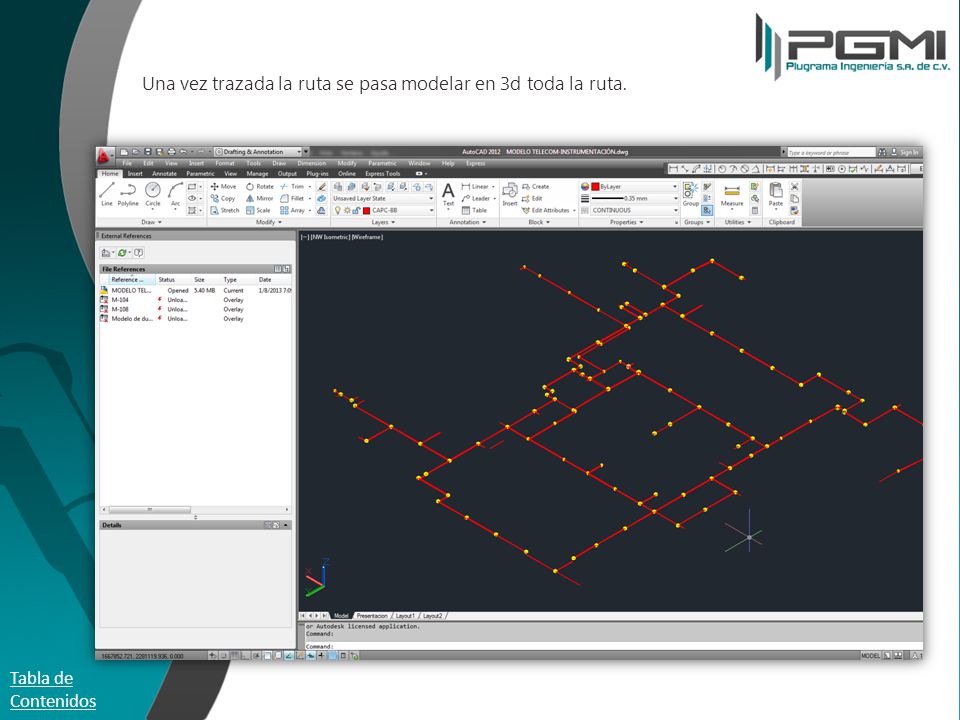Image resolution: width=960 pixels, height=720 pixels.
Task: Click the Mirror tool
Action: (x=260, y=198)
